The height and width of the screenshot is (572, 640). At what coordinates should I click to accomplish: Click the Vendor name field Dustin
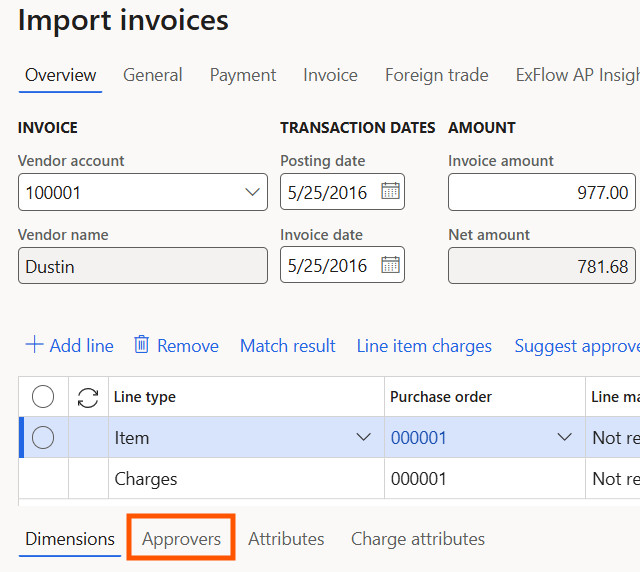(143, 266)
